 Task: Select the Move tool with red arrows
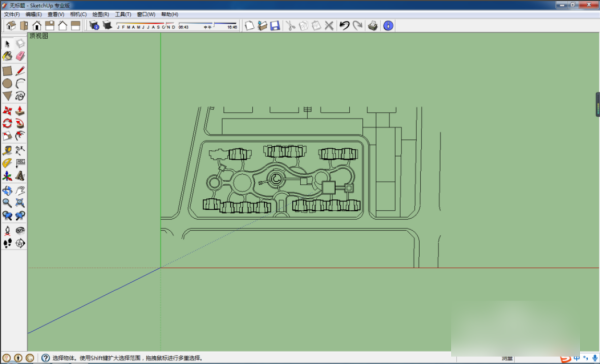[x=7, y=111]
